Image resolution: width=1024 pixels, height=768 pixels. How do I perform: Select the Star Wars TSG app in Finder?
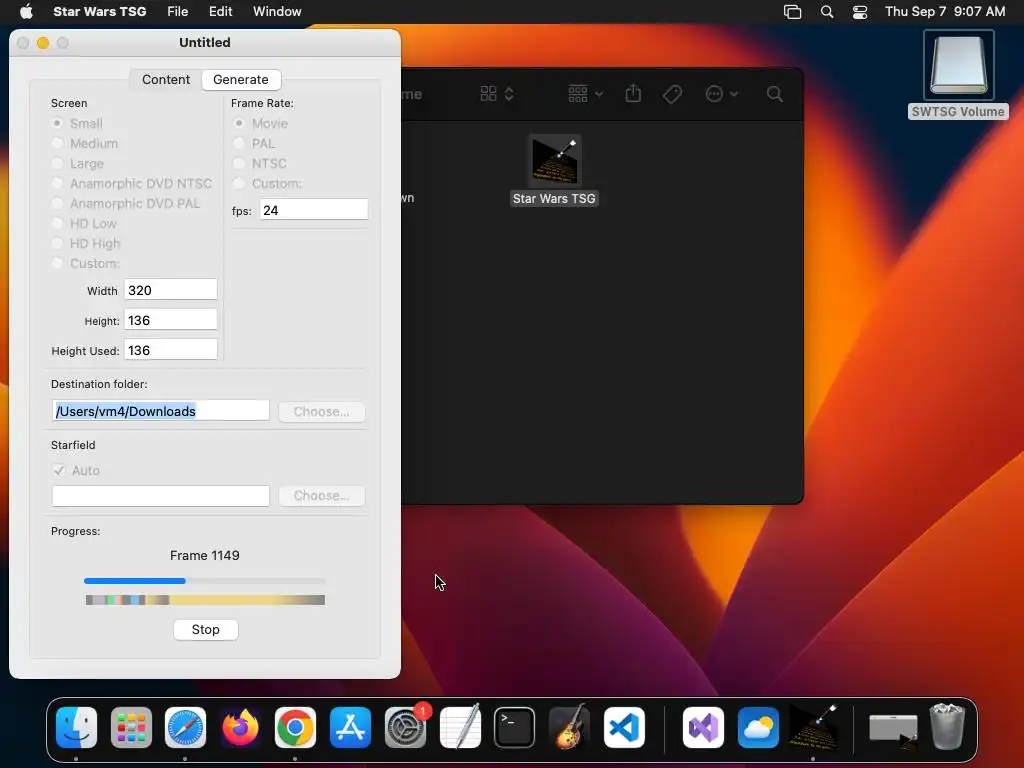coord(554,171)
